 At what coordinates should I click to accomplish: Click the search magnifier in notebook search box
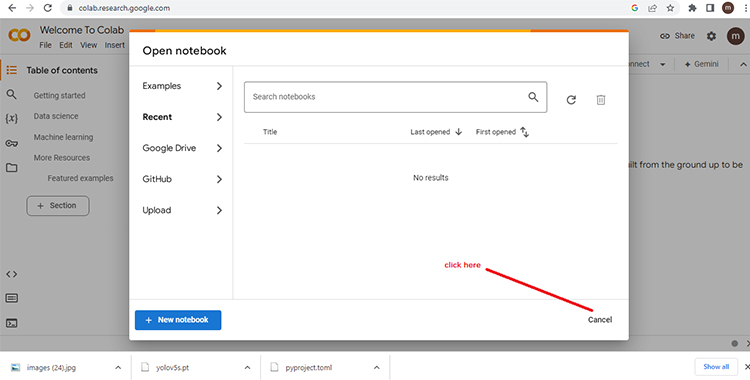point(533,97)
